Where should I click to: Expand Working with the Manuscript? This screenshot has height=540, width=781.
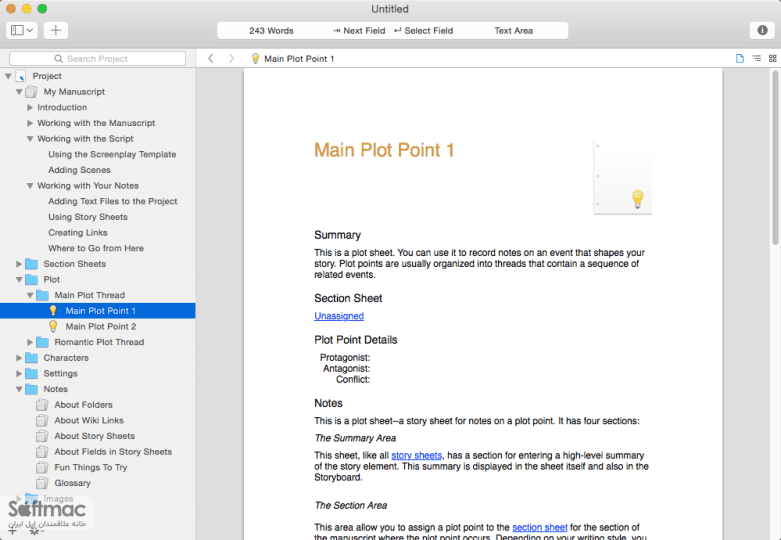30,123
